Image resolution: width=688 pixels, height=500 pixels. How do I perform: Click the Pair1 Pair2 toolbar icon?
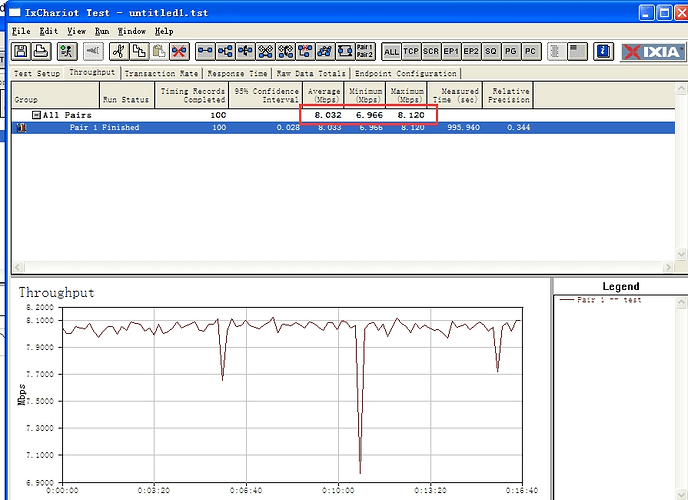[x=365, y=51]
